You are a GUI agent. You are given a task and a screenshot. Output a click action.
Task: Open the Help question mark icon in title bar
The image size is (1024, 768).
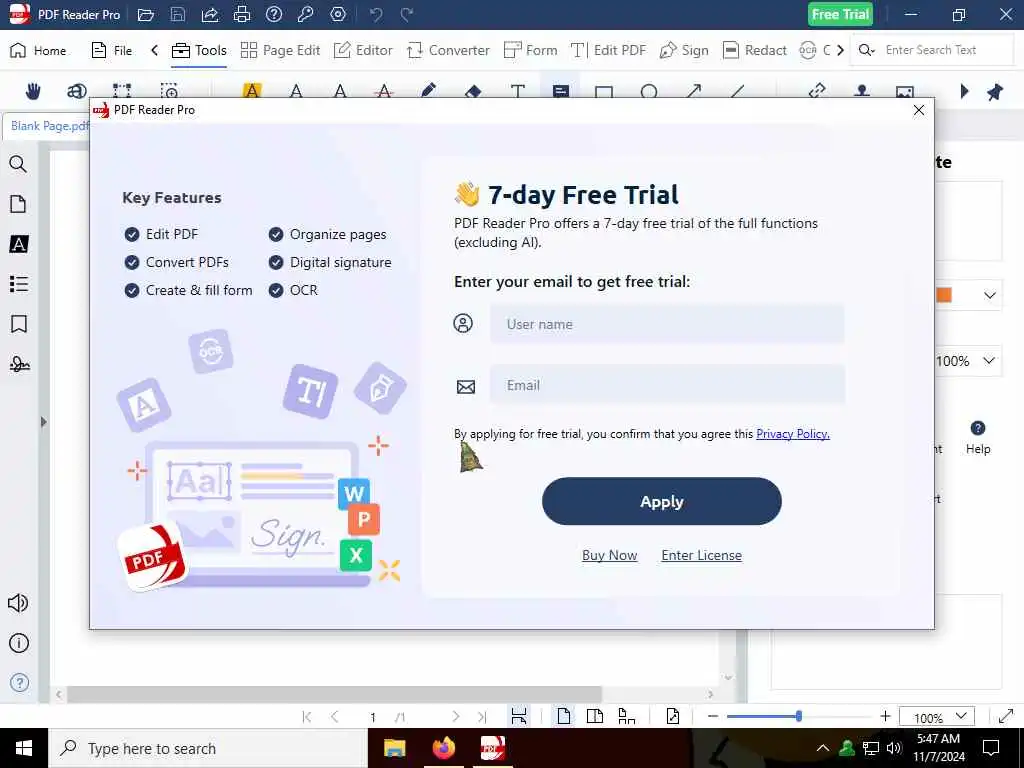[x=274, y=14]
